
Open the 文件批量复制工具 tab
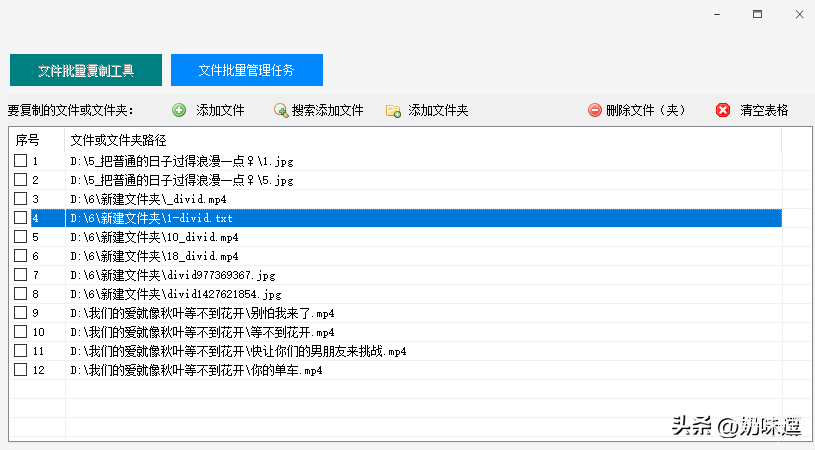point(86,70)
